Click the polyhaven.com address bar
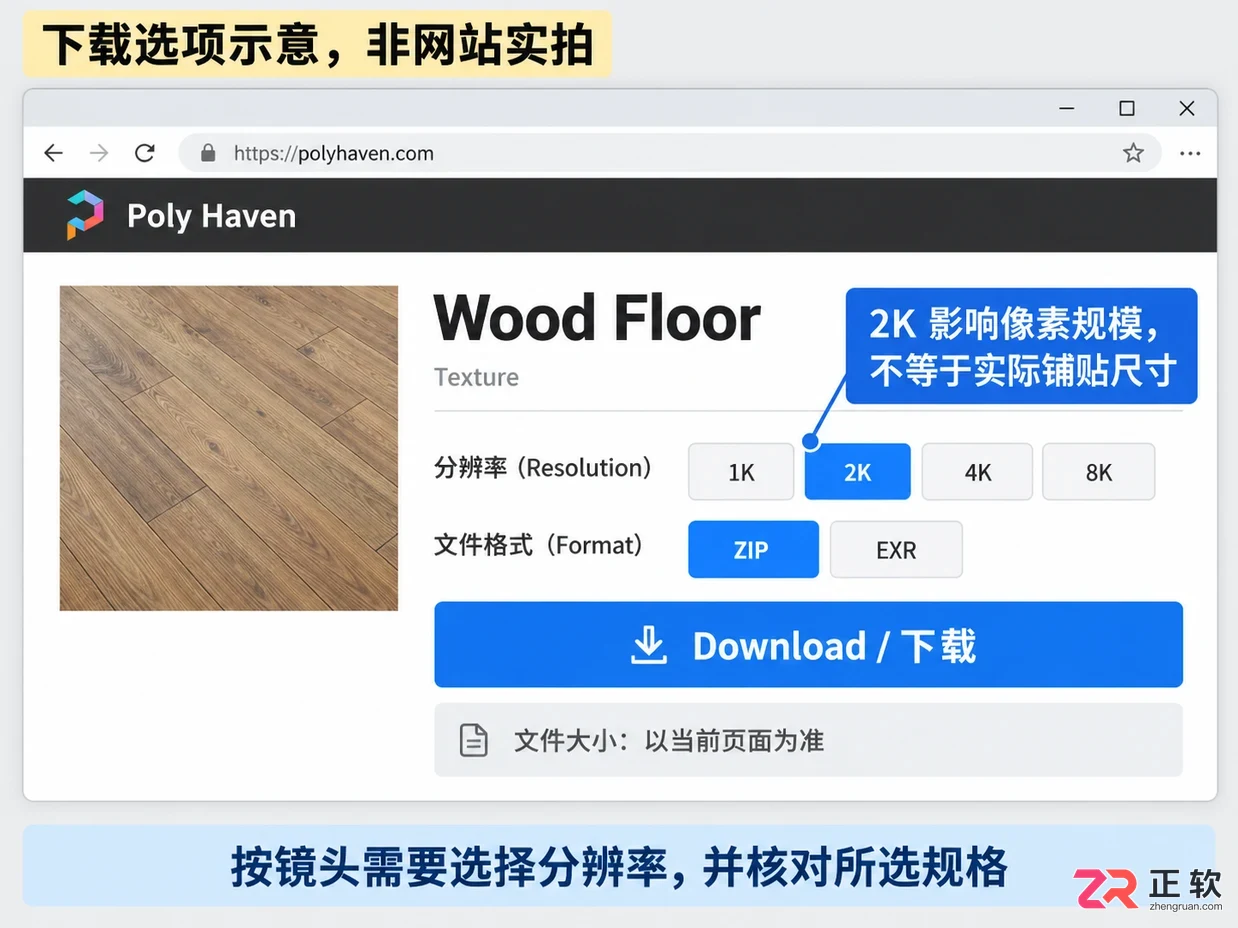 pos(669,153)
